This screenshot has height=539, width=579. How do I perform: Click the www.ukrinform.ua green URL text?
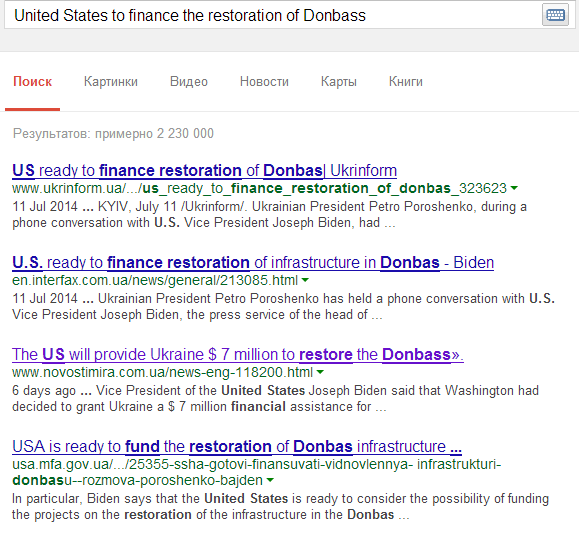click(259, 188)
